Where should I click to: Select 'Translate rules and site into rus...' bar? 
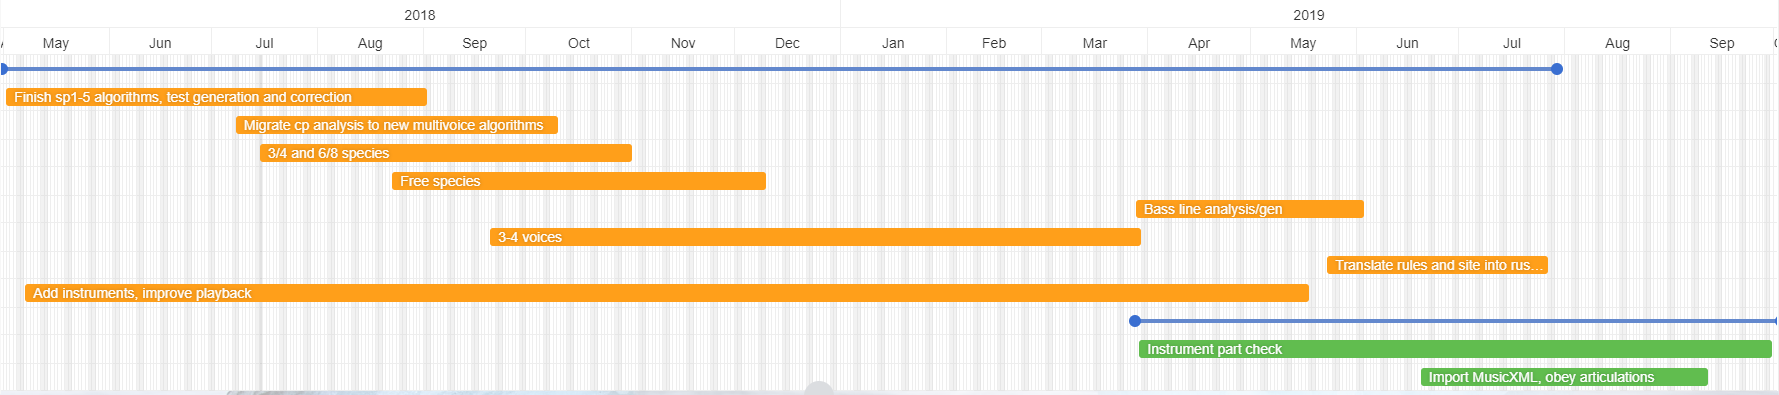click(x=1437, y=265)
